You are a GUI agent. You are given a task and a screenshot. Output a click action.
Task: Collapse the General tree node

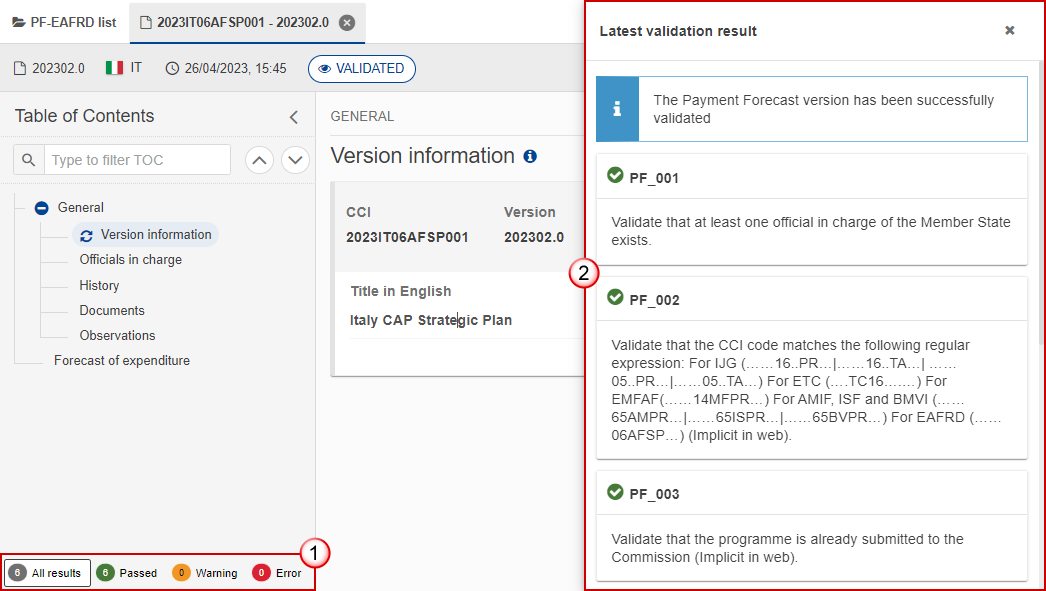(x=41, y=208)
